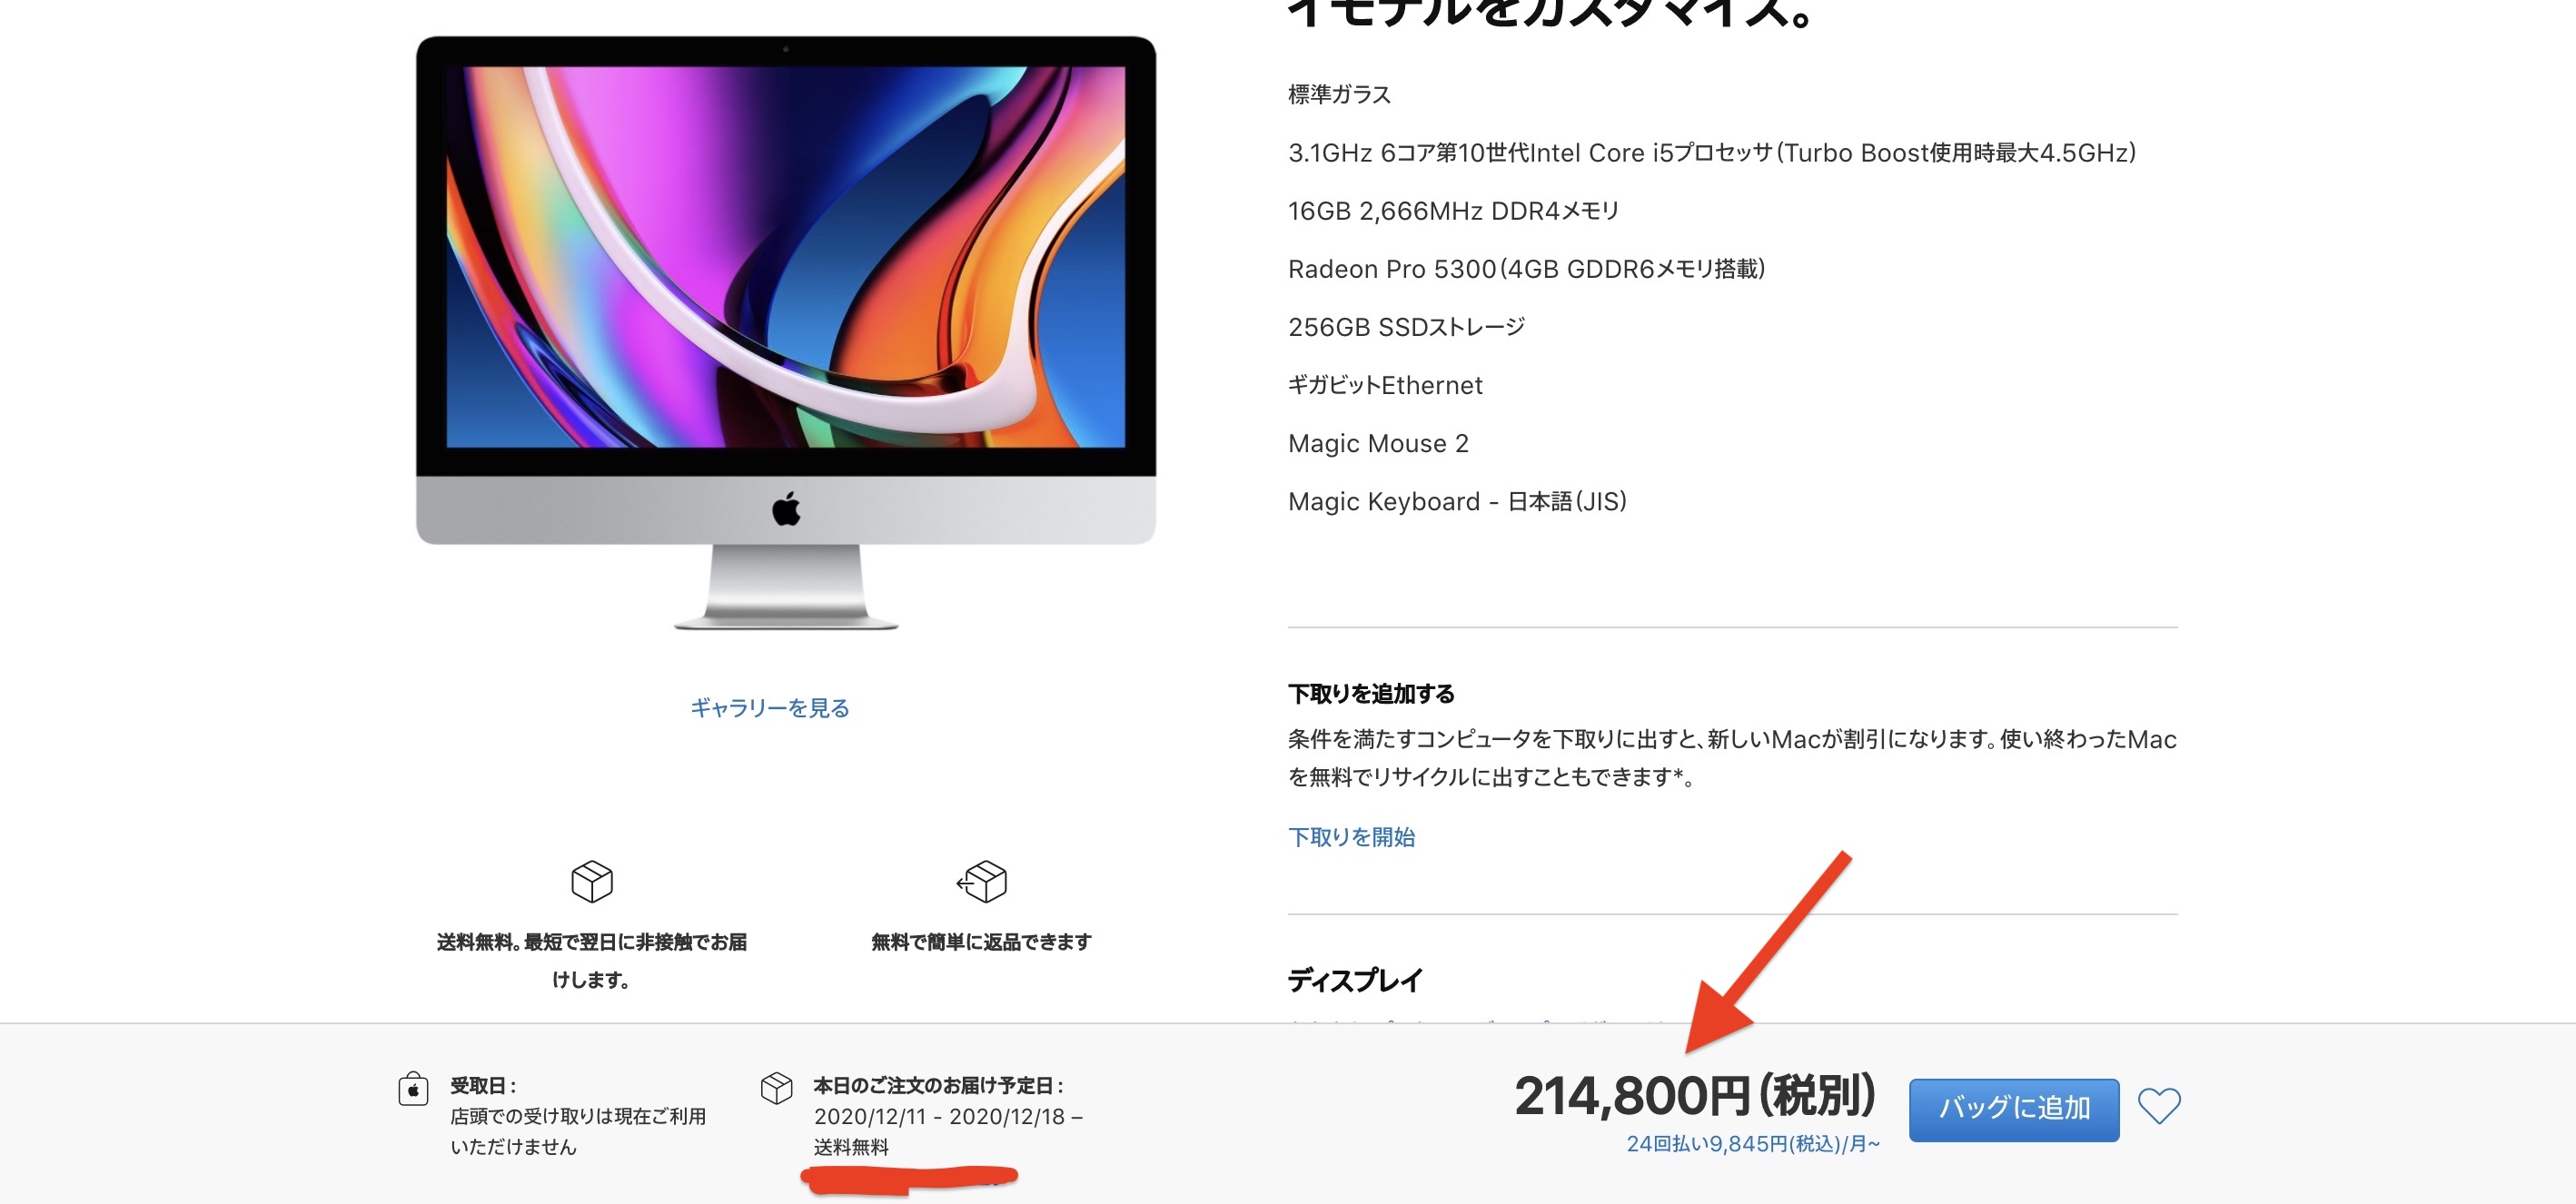Viewport: 2576px width, 1204px height.
Task: Open the 24回払い monthly payment link
Action: (x=1753, y=1144)
